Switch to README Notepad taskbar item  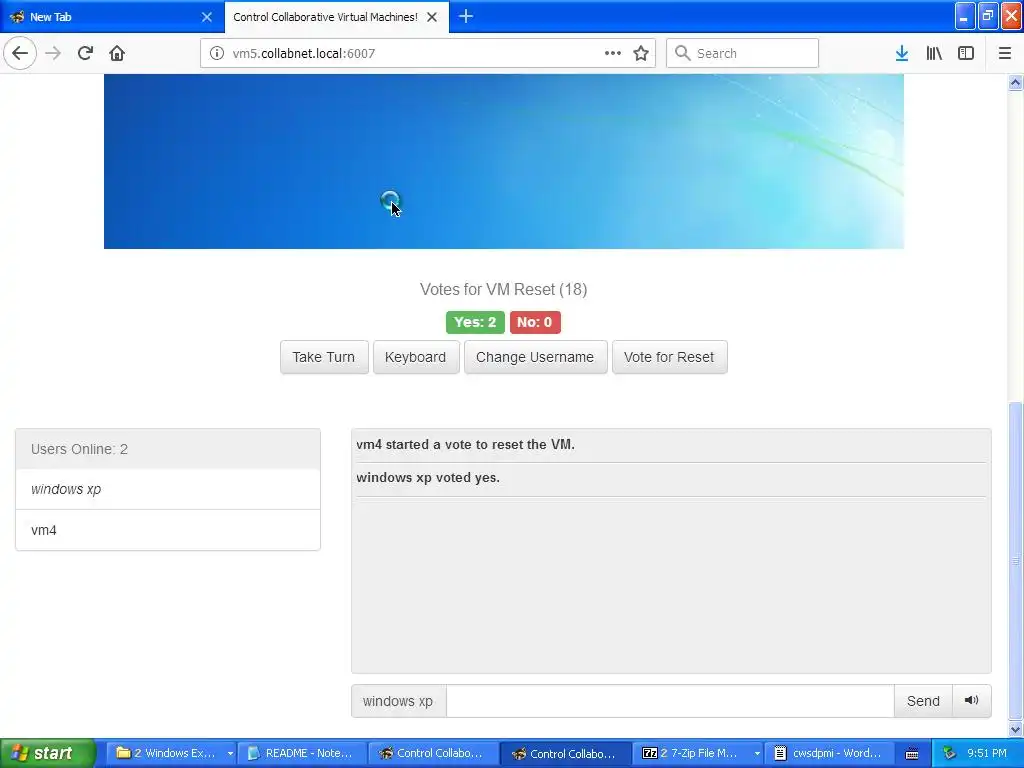tap(302, 753)
